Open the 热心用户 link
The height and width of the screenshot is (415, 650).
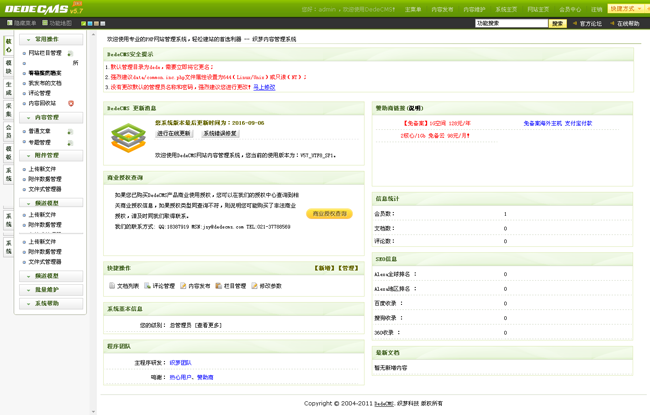pos(181,377)
